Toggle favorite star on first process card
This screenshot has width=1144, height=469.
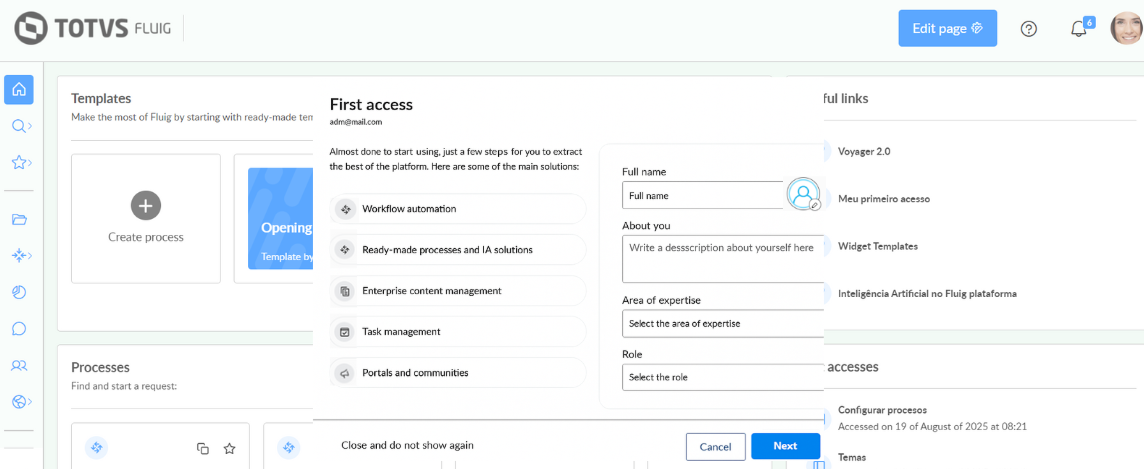point(229,449)
